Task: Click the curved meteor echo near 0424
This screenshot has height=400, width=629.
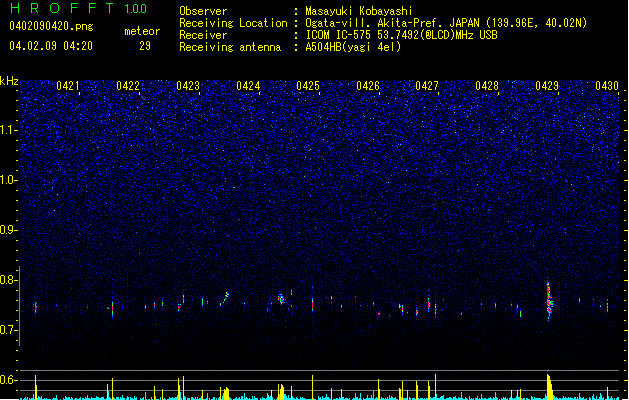Action: 224,299
